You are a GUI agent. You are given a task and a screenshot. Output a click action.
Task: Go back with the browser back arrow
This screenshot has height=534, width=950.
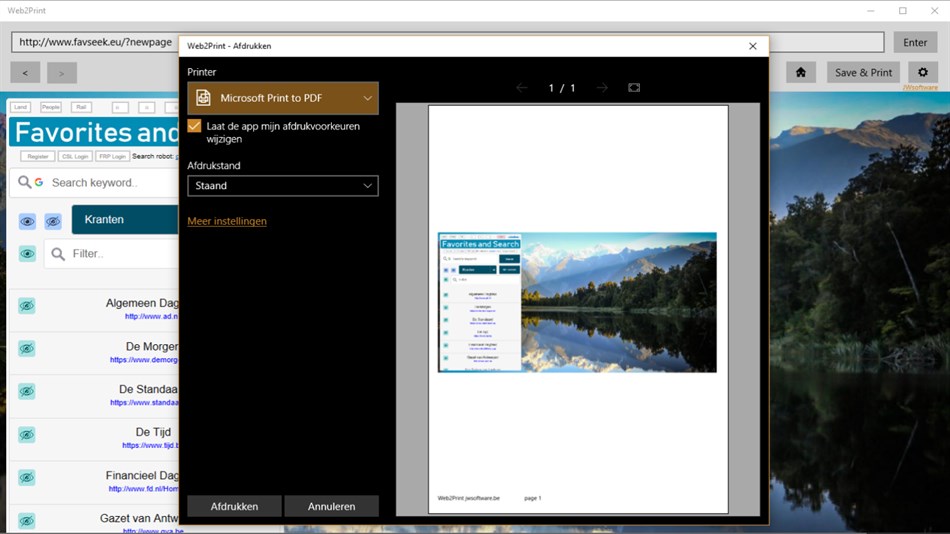pos(25,73)
